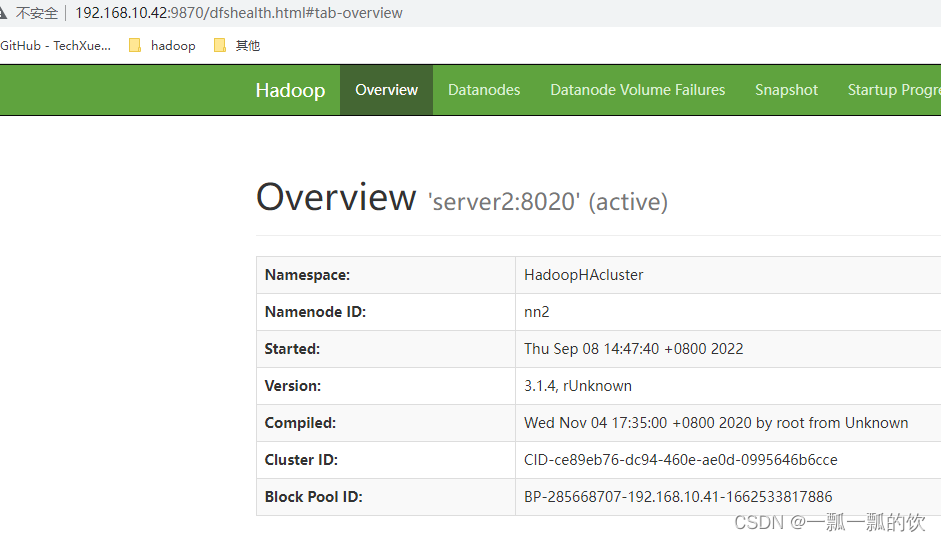The height and width of the screenshot is (542, 941).
Task: Open Datanode Volume Failures tab
Action: coord(637,90)
